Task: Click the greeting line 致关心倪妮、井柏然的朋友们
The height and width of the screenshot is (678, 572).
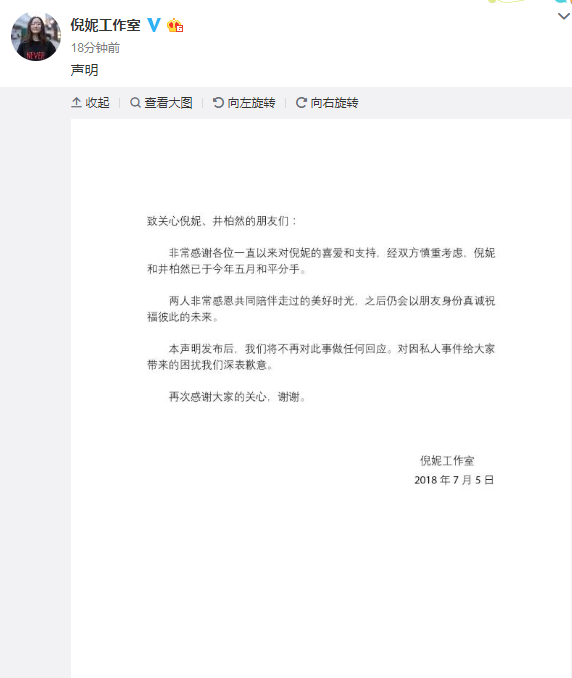Action: (222, 221)
